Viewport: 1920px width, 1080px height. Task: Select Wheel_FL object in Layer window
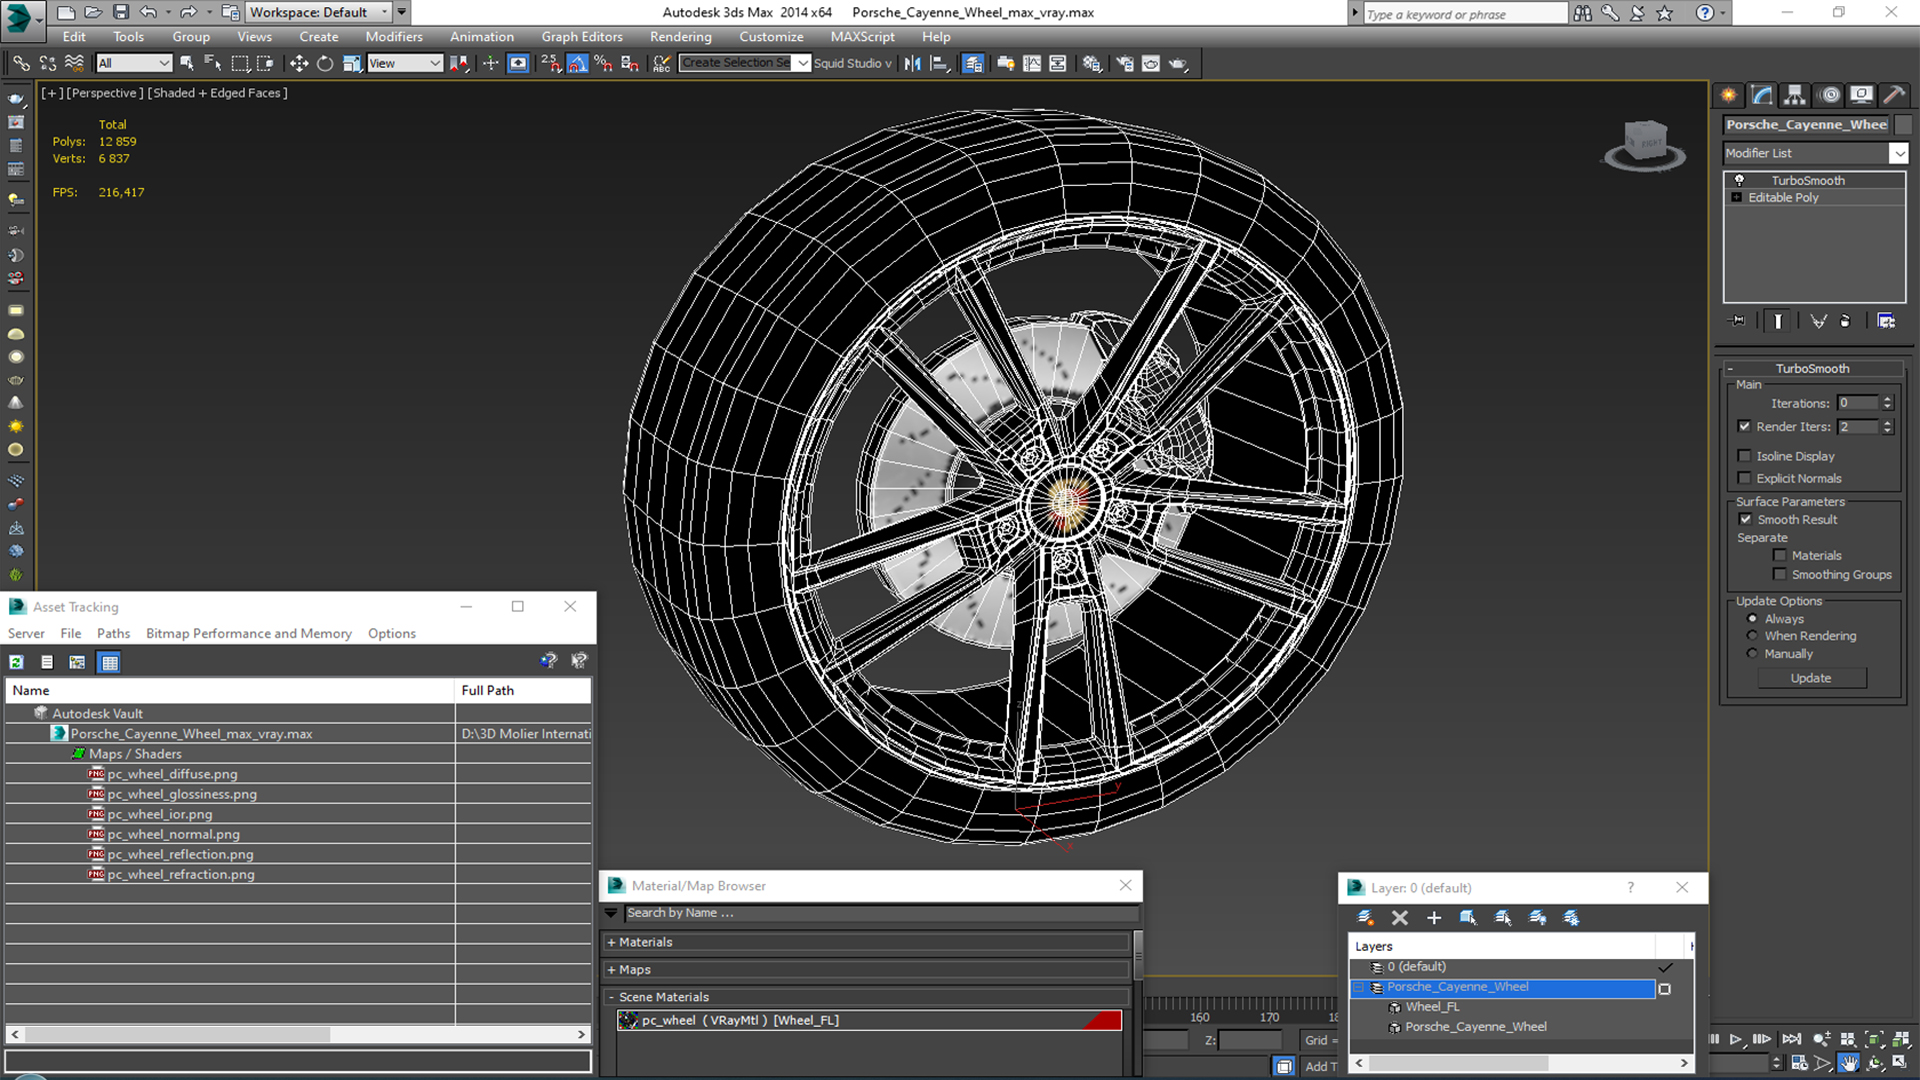coord(1432,1007)
